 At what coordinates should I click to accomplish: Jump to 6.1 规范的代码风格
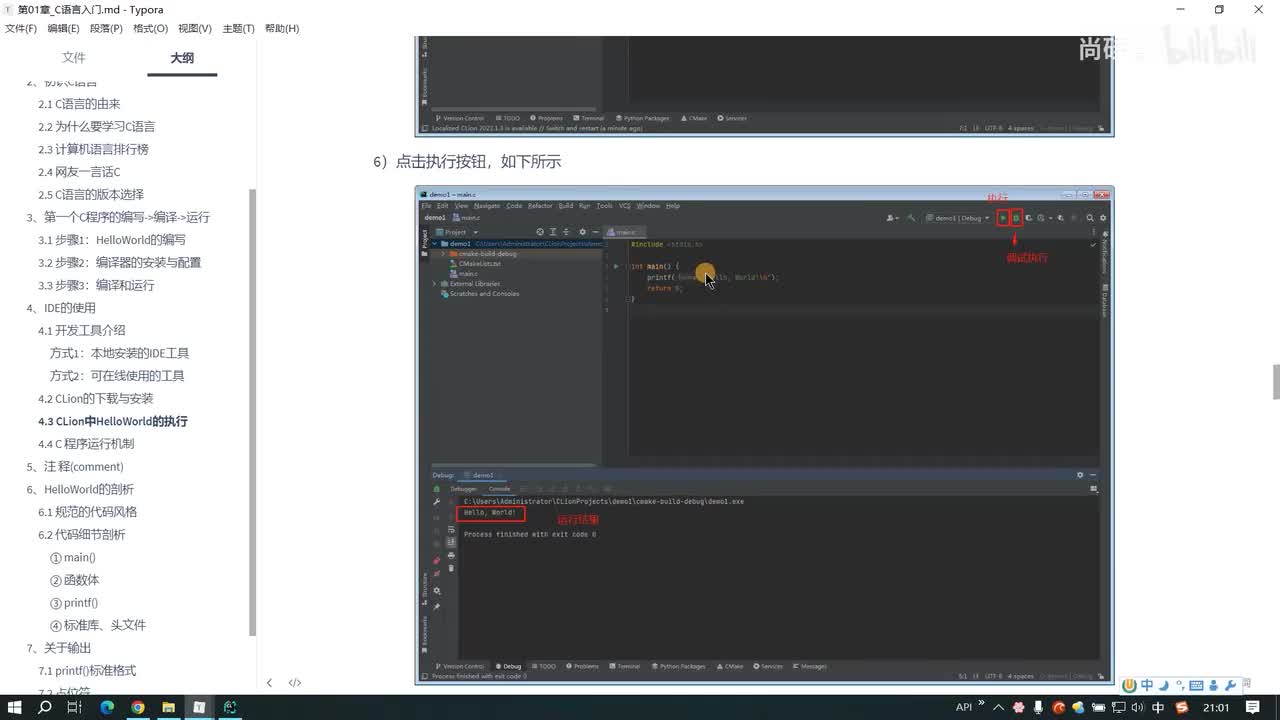coord(88,512)
